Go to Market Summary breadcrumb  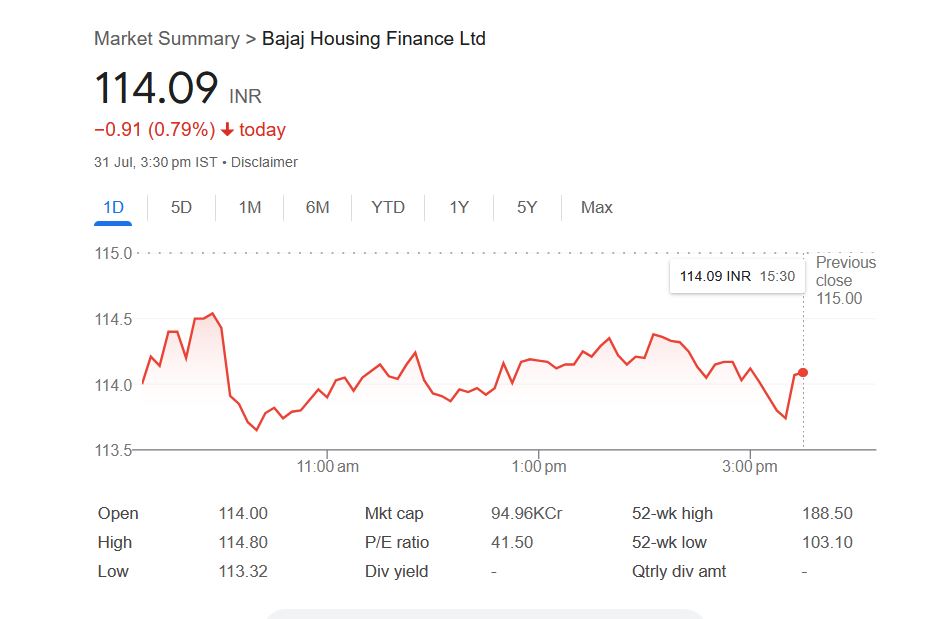(167, 39)
